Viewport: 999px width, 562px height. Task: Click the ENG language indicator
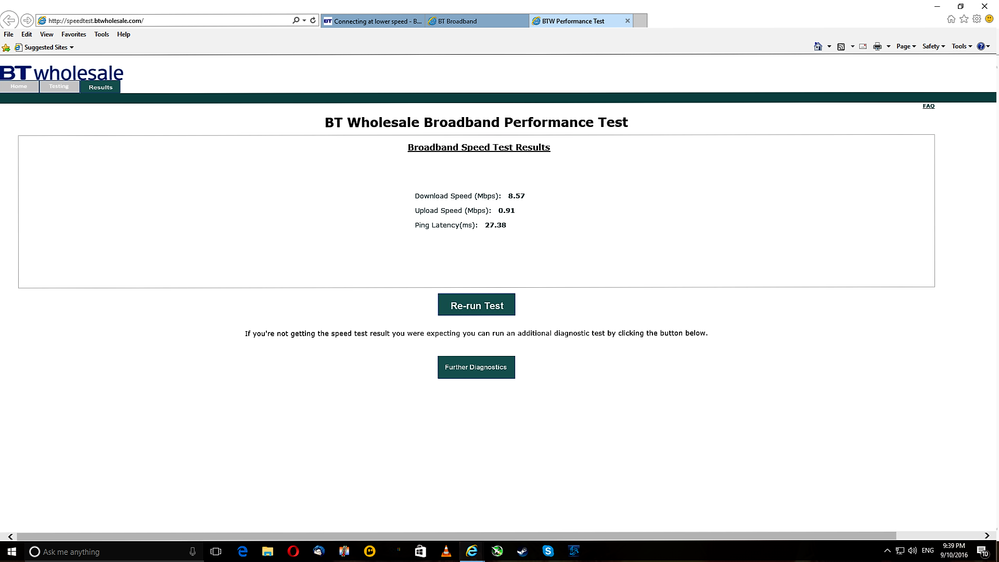(x=928, y=551)
